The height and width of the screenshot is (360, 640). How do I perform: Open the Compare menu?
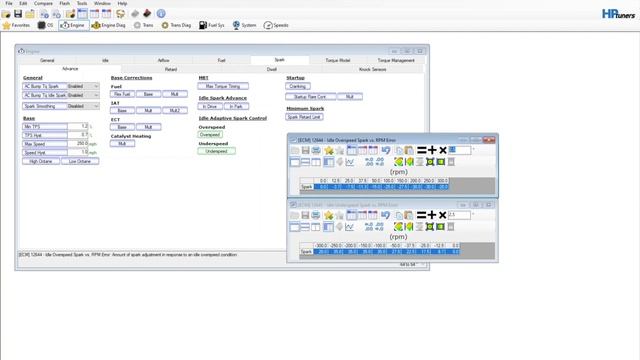[x=43, y=3]
